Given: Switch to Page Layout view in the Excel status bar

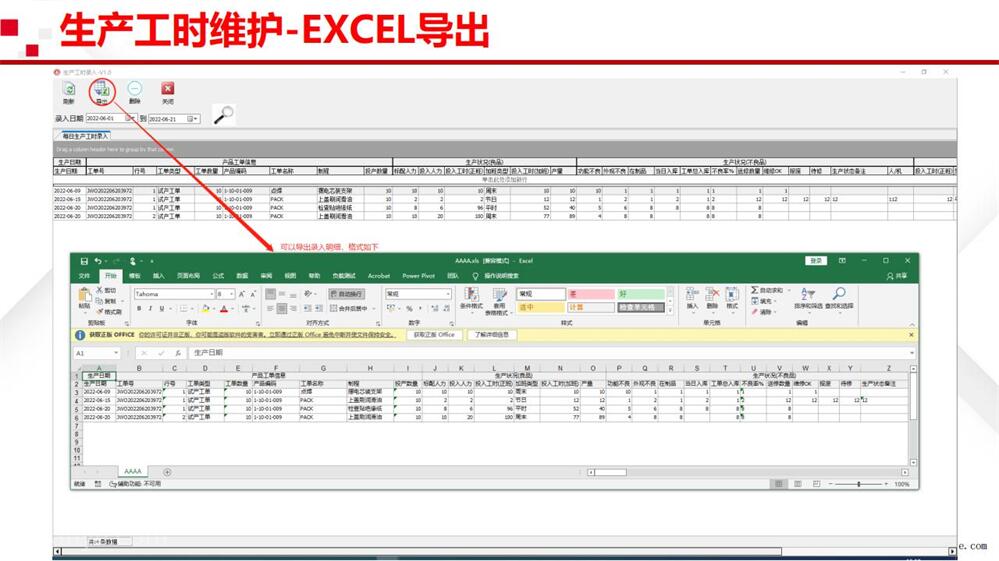Looking at the screenshot, I should click(798, 484).
